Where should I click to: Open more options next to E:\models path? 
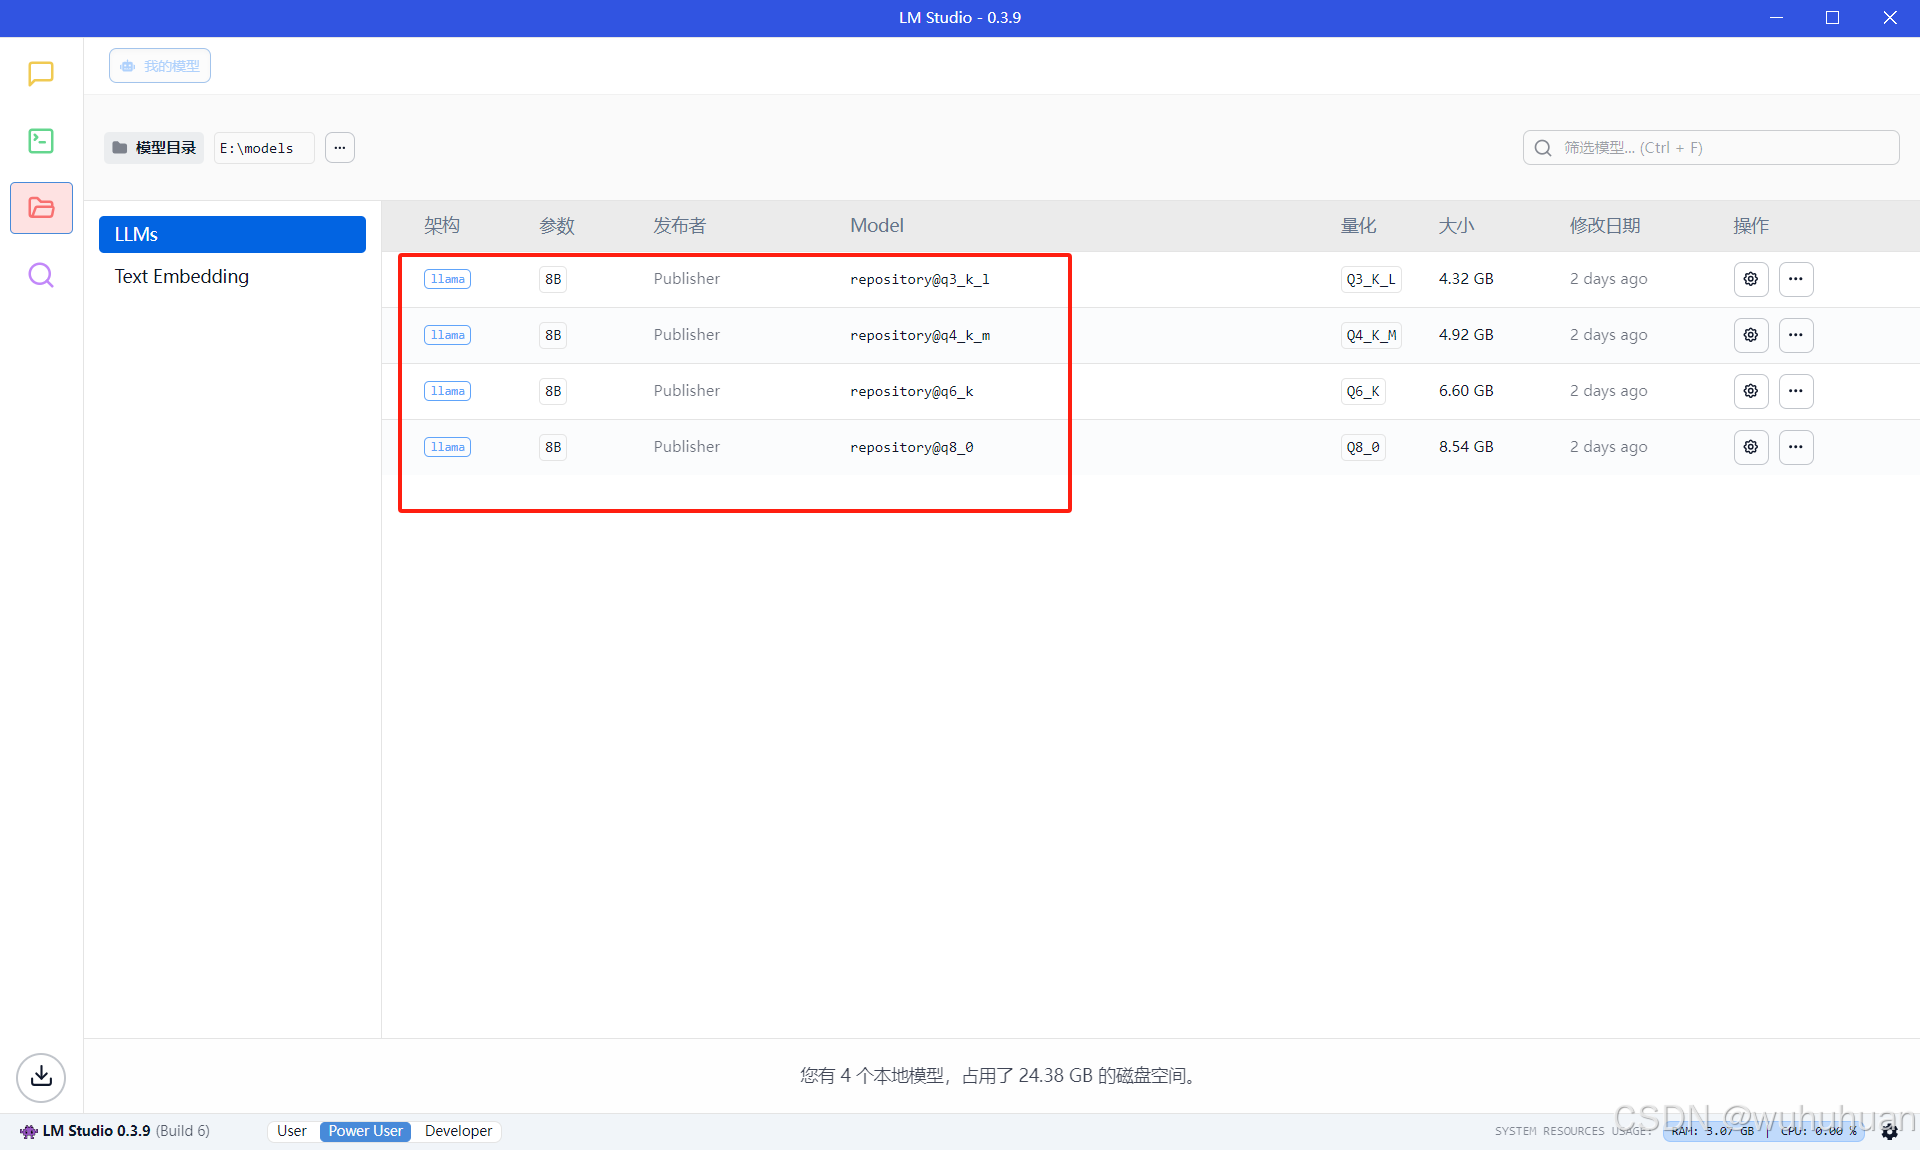340,148
